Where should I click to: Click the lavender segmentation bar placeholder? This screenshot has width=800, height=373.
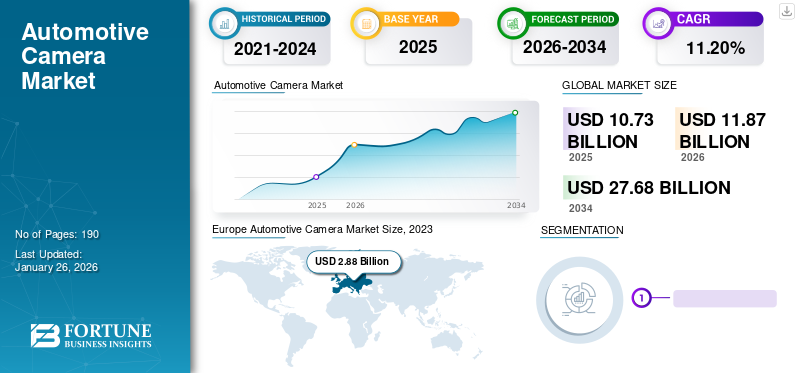(x=724, y=299)
